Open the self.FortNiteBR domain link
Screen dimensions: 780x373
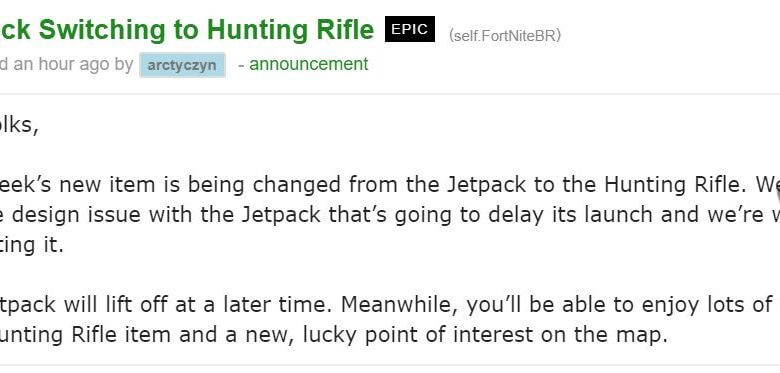click(504, 36)
